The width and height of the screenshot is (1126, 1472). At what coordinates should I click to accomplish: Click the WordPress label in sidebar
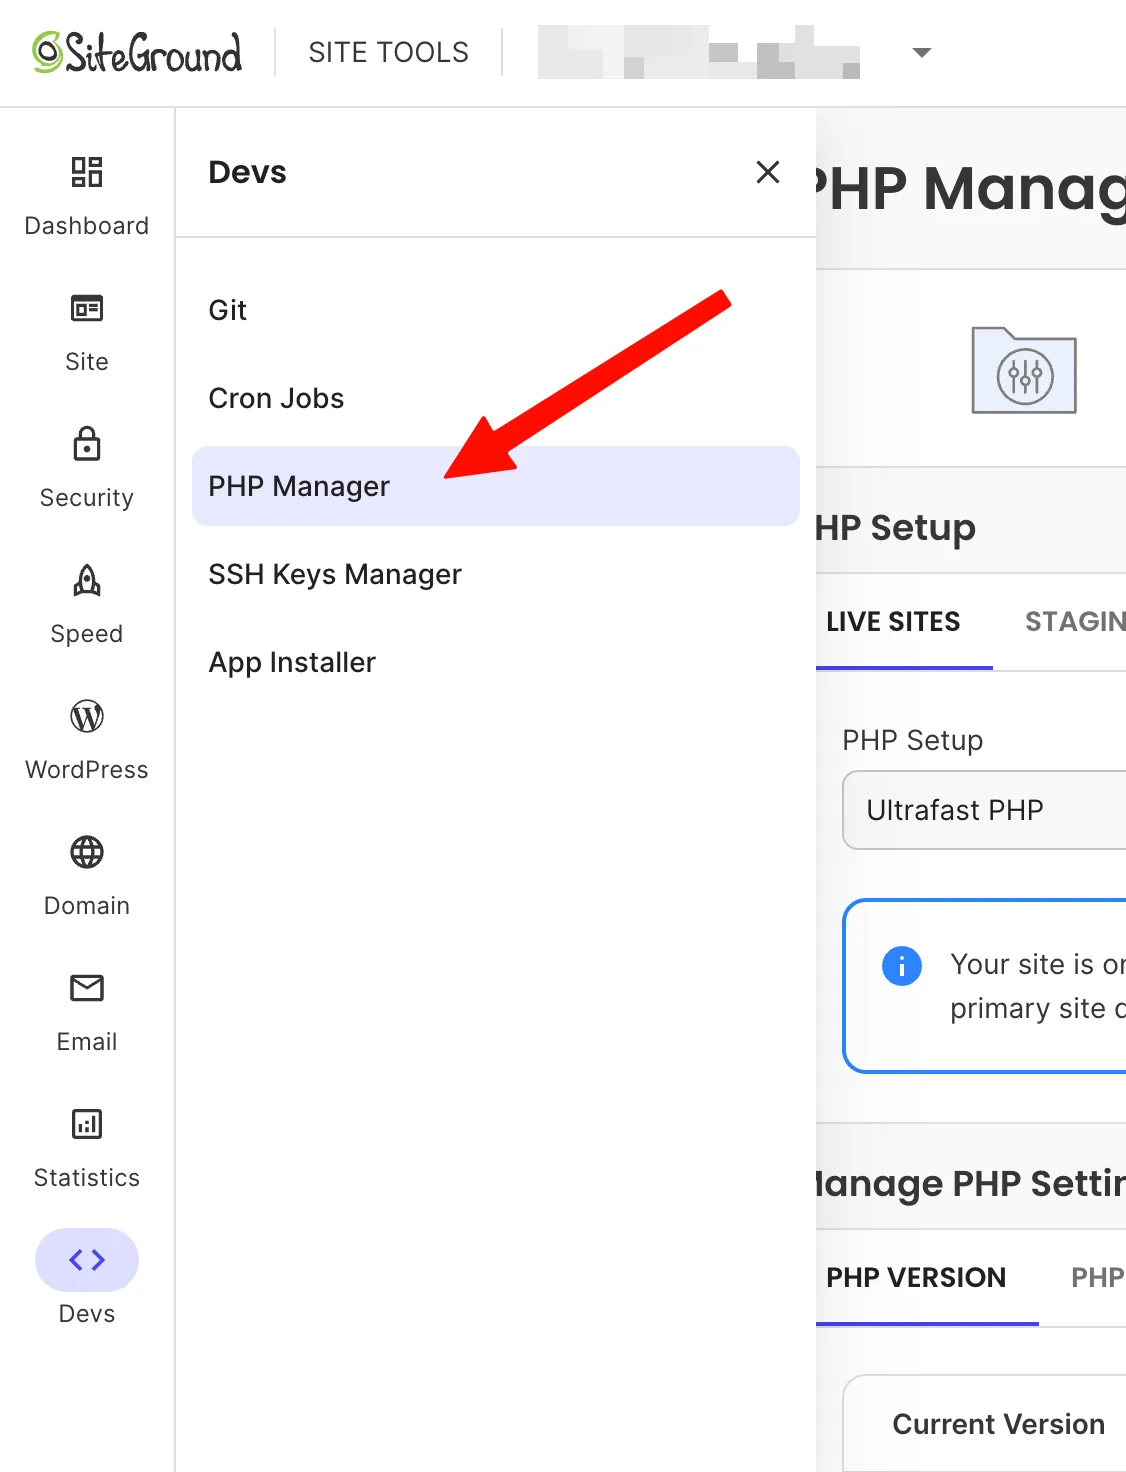[x=87, y=770]
